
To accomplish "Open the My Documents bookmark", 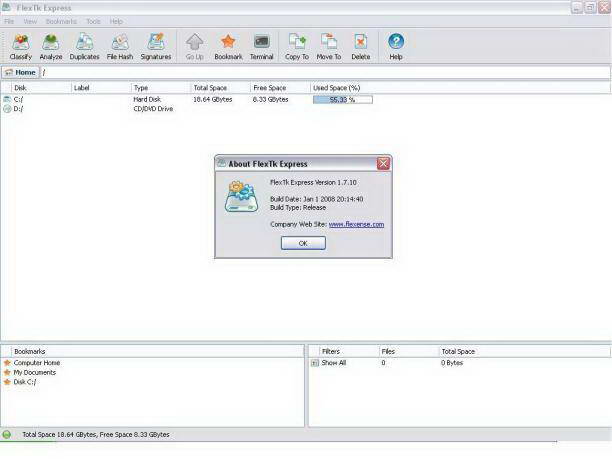I will click(x=35, y=373).
